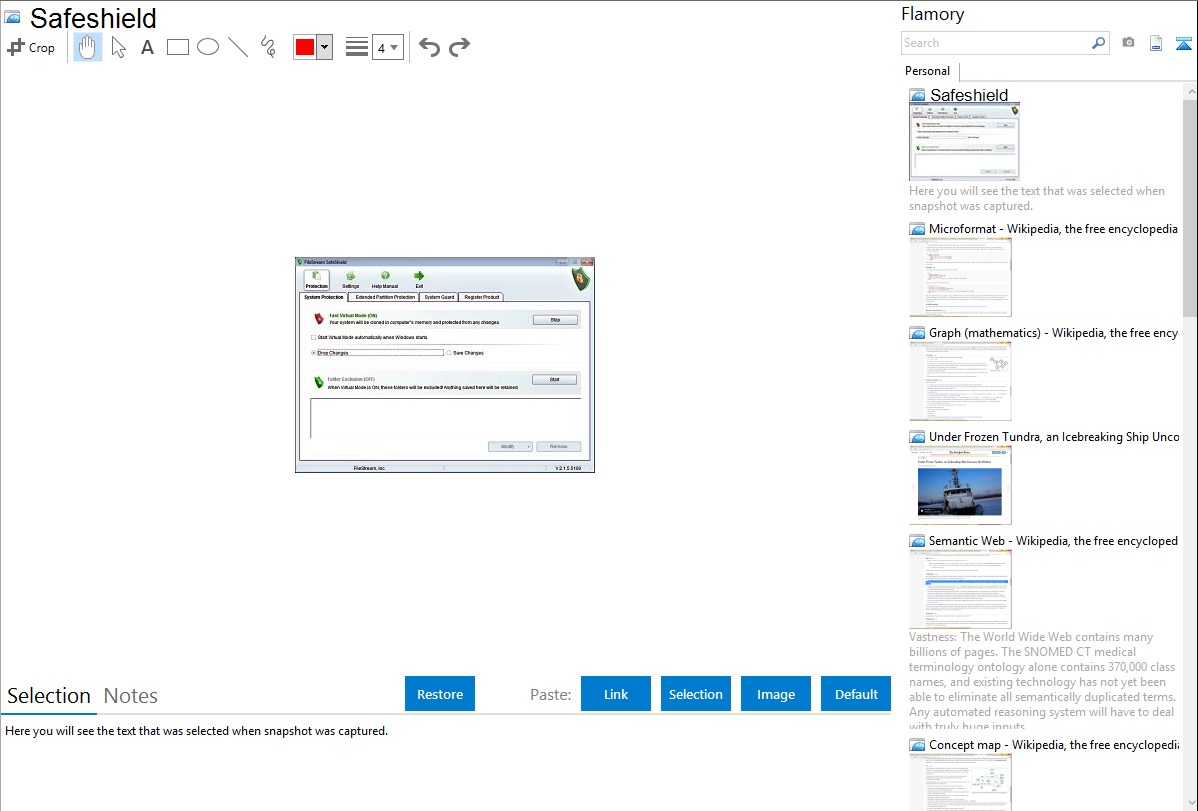The height and width of the screenshot is (811, 1198).
Task: Click the Default paste button
Action: coord(856,694)
